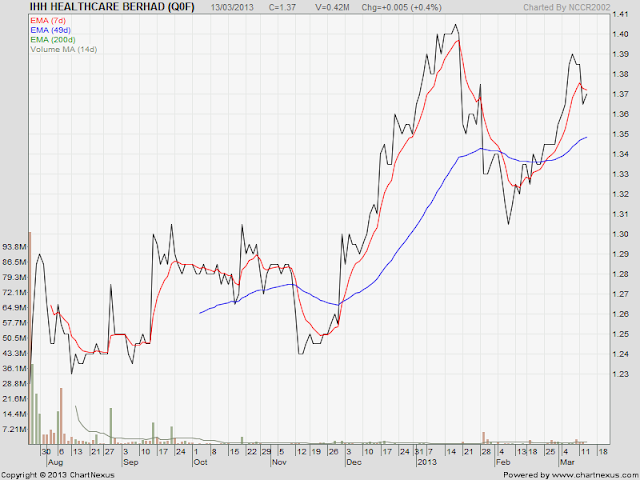Image resolution: width=640 pixels, height=480 pixels.
Task: Click the Aug month label
Action: pos(56,462)
